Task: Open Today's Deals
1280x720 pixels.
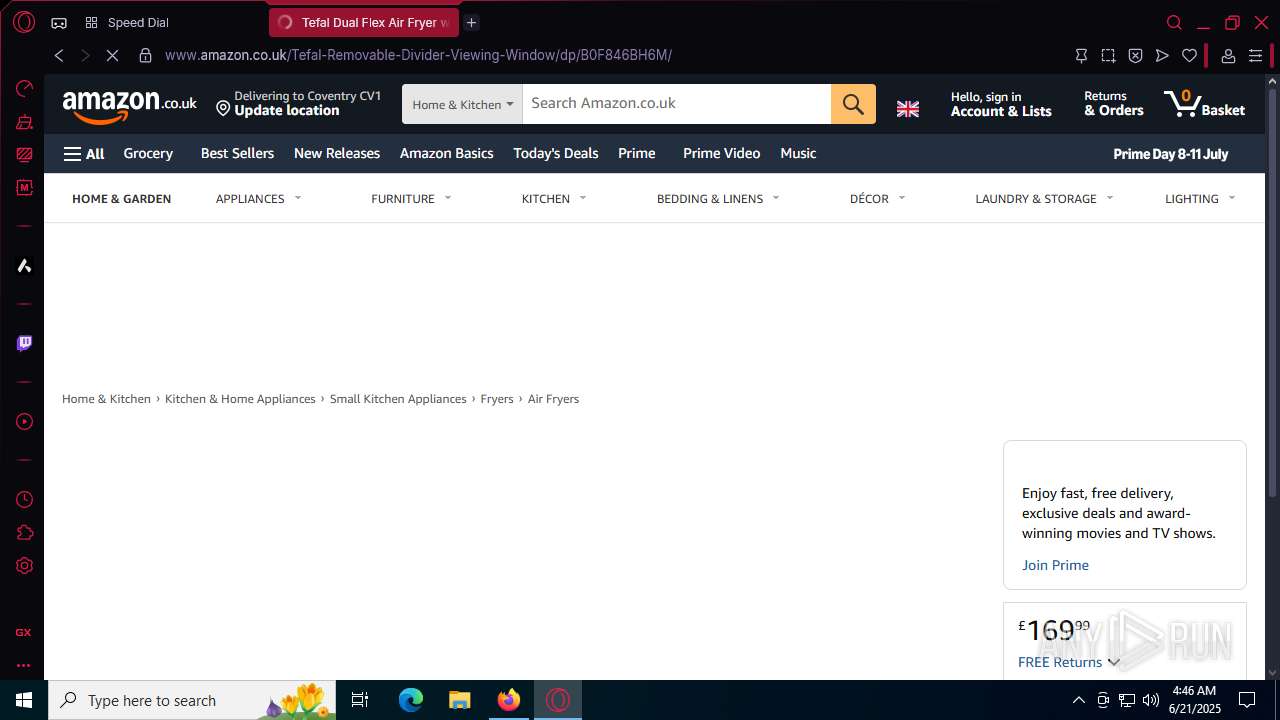Action: tap(556, 153)
